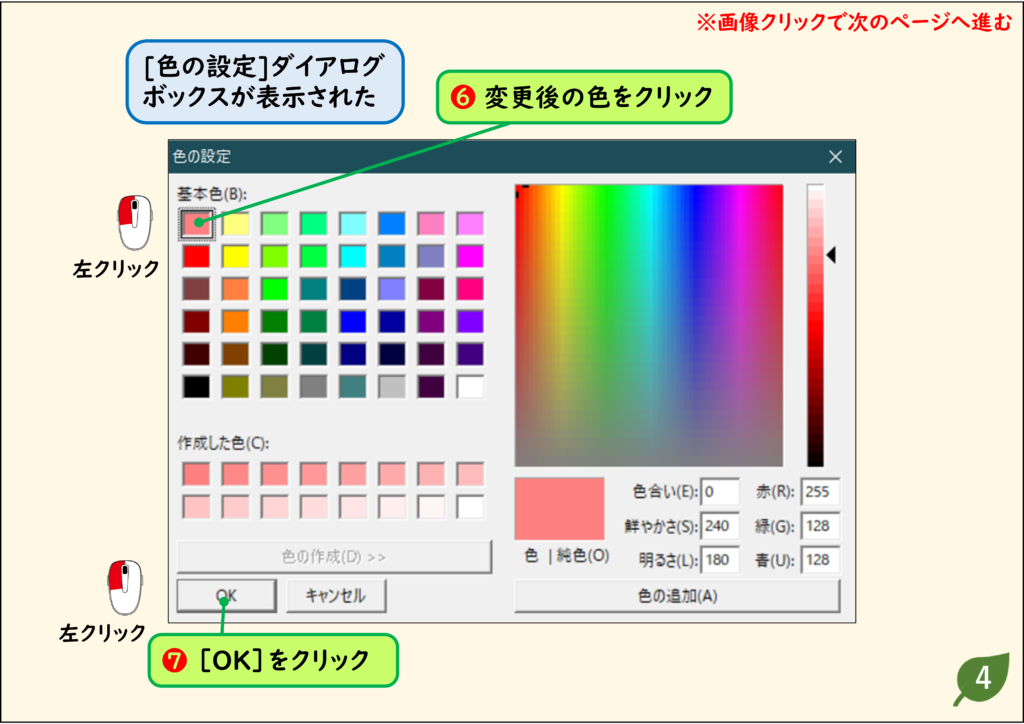The height and width of the screenshot is (724, 1024).
Task: Choose the medium gray basic color swatch
Action: click(314, 386)
